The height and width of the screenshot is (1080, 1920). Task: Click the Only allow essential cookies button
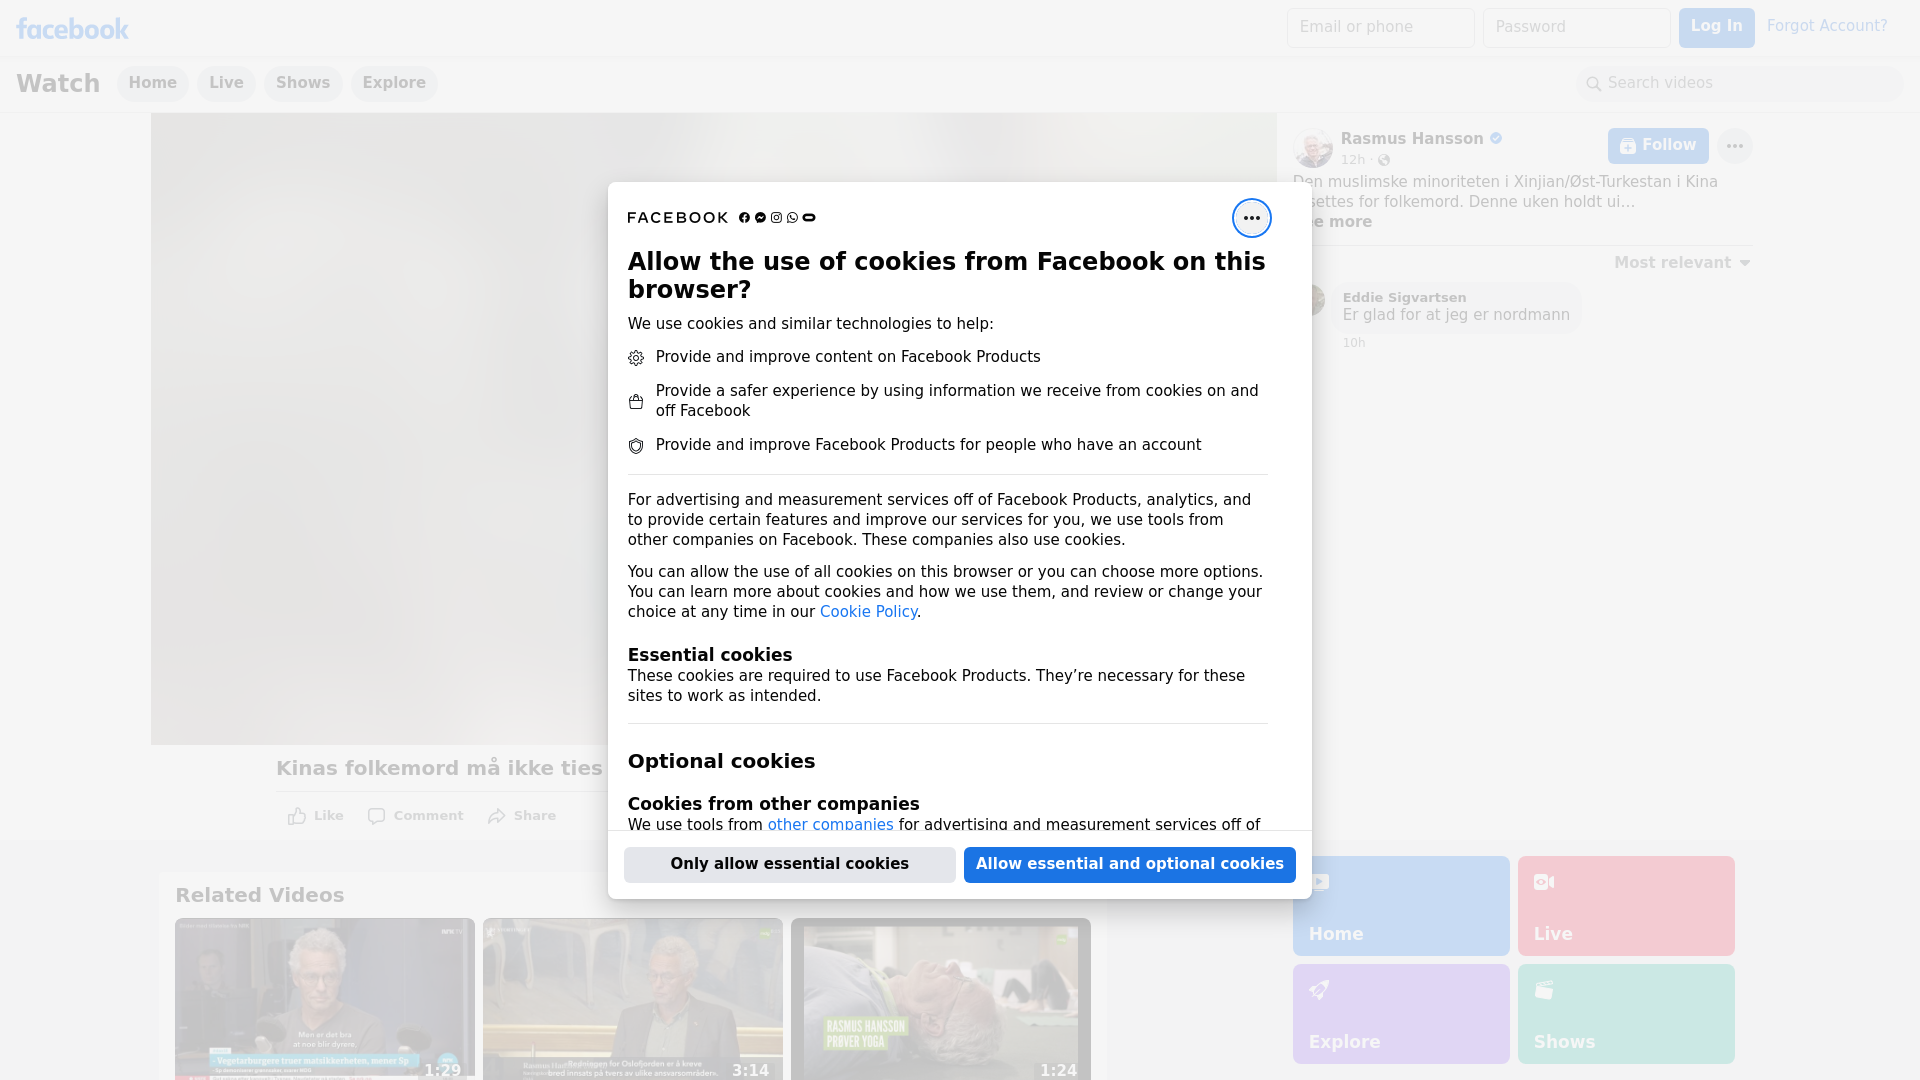[789, 865]
